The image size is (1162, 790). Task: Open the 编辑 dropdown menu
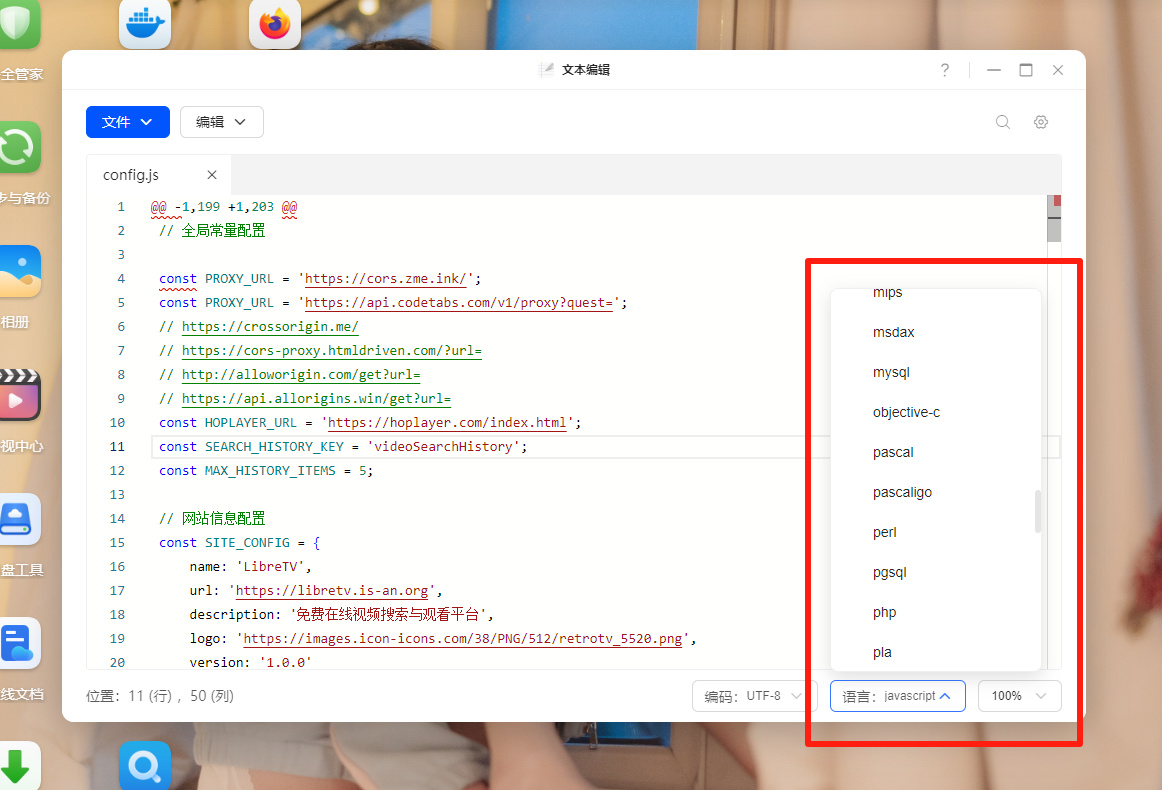pos(222,122)
